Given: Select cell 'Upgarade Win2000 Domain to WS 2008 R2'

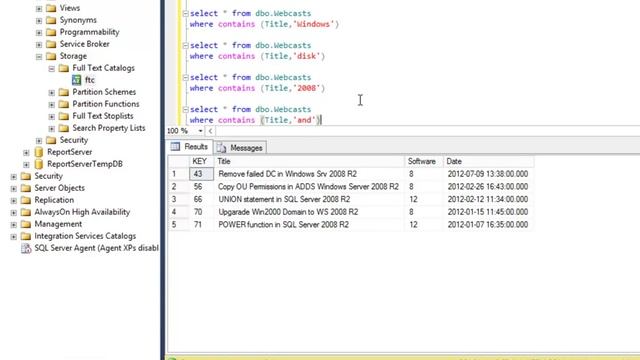Looking at the screenshot, I should (x=309, y=212).
